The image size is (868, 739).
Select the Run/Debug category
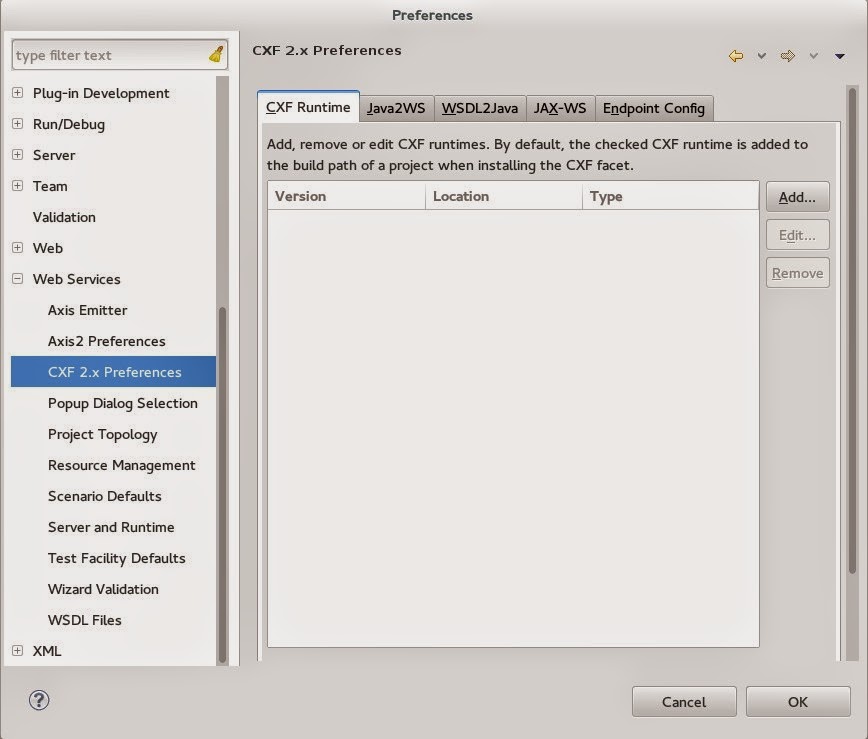pos(69,124)
